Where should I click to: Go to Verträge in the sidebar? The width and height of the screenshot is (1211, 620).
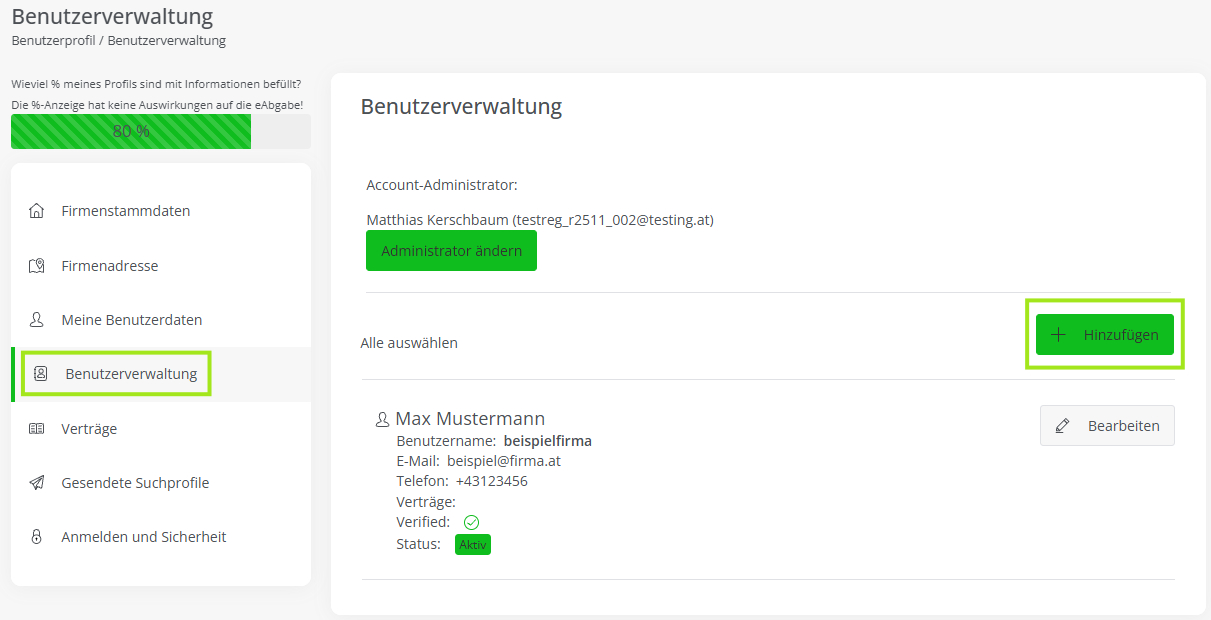[89, 429]
